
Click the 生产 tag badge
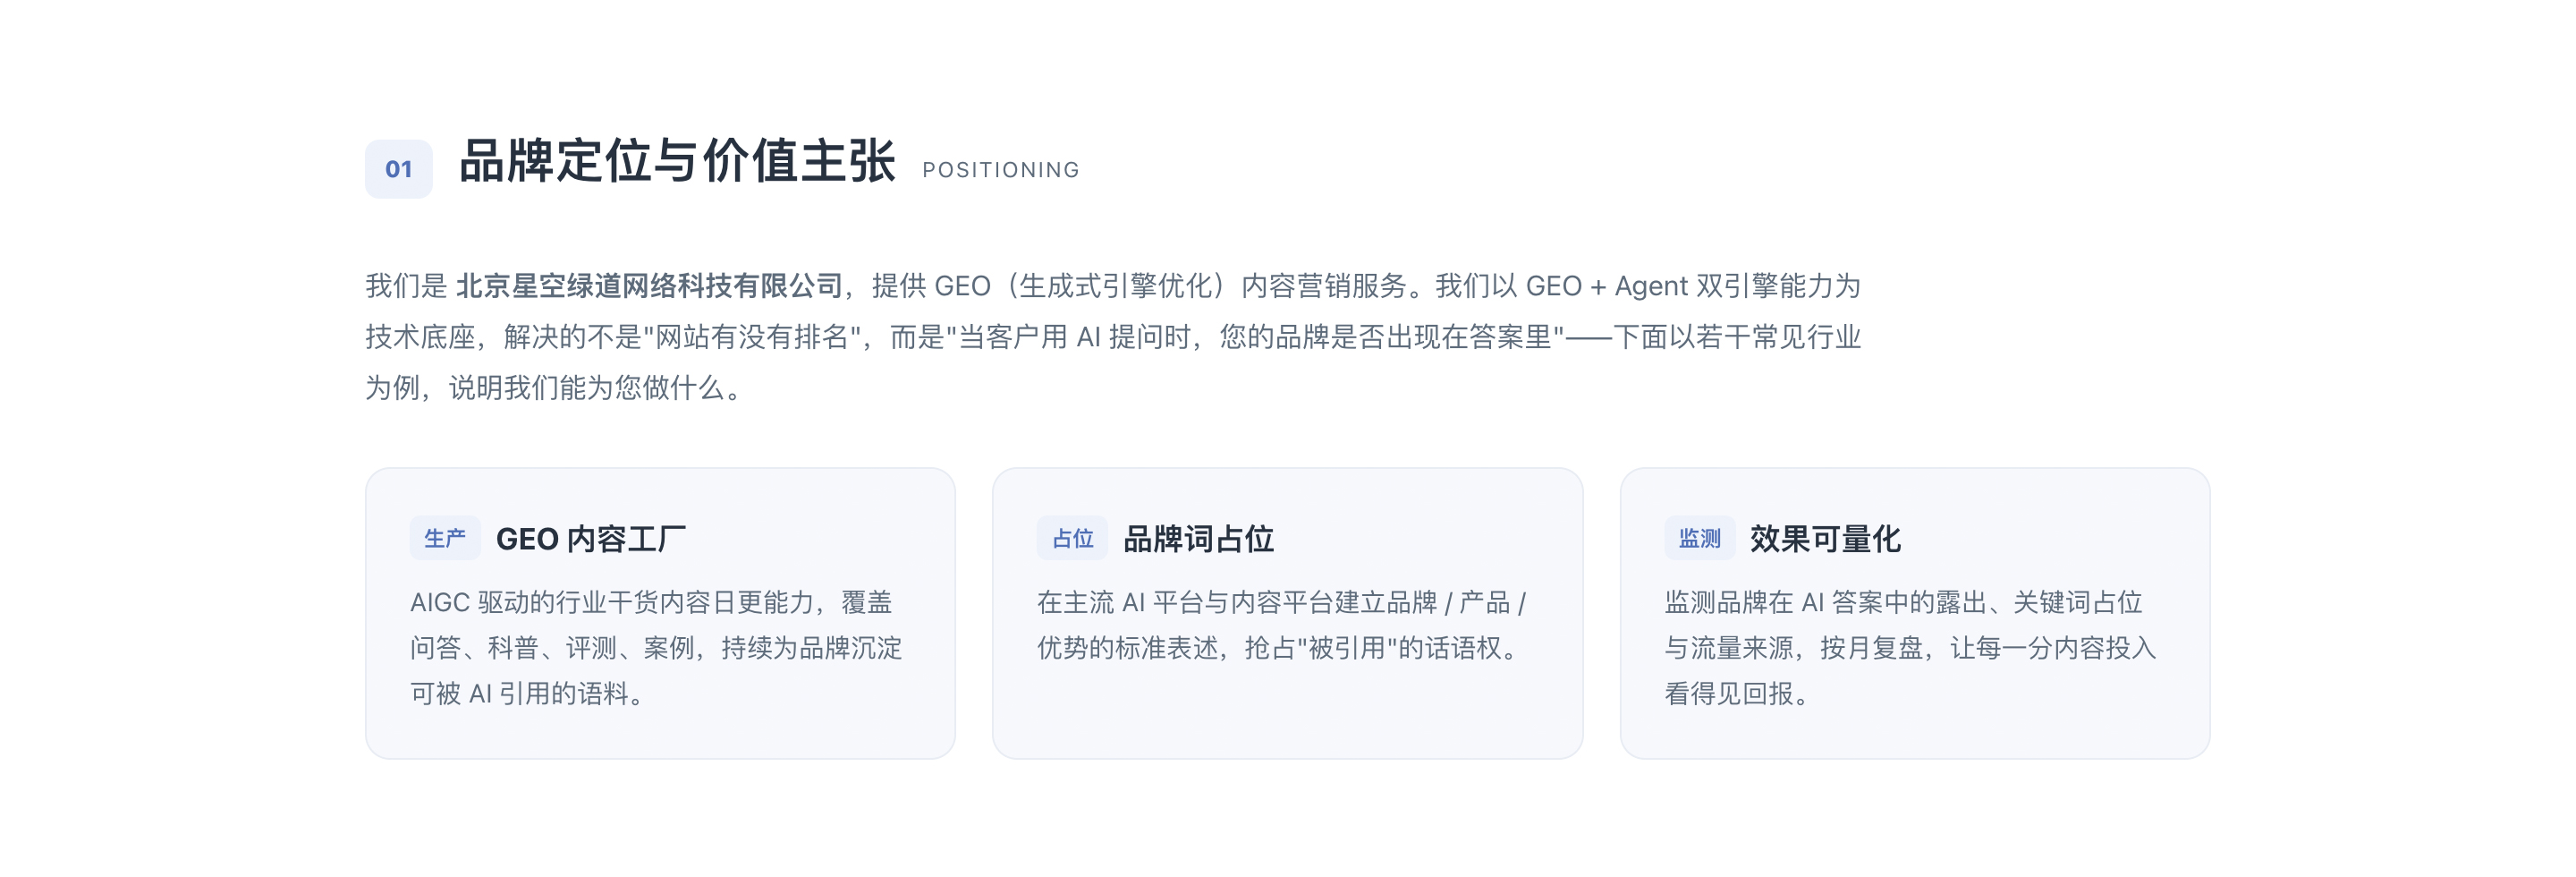445,538
